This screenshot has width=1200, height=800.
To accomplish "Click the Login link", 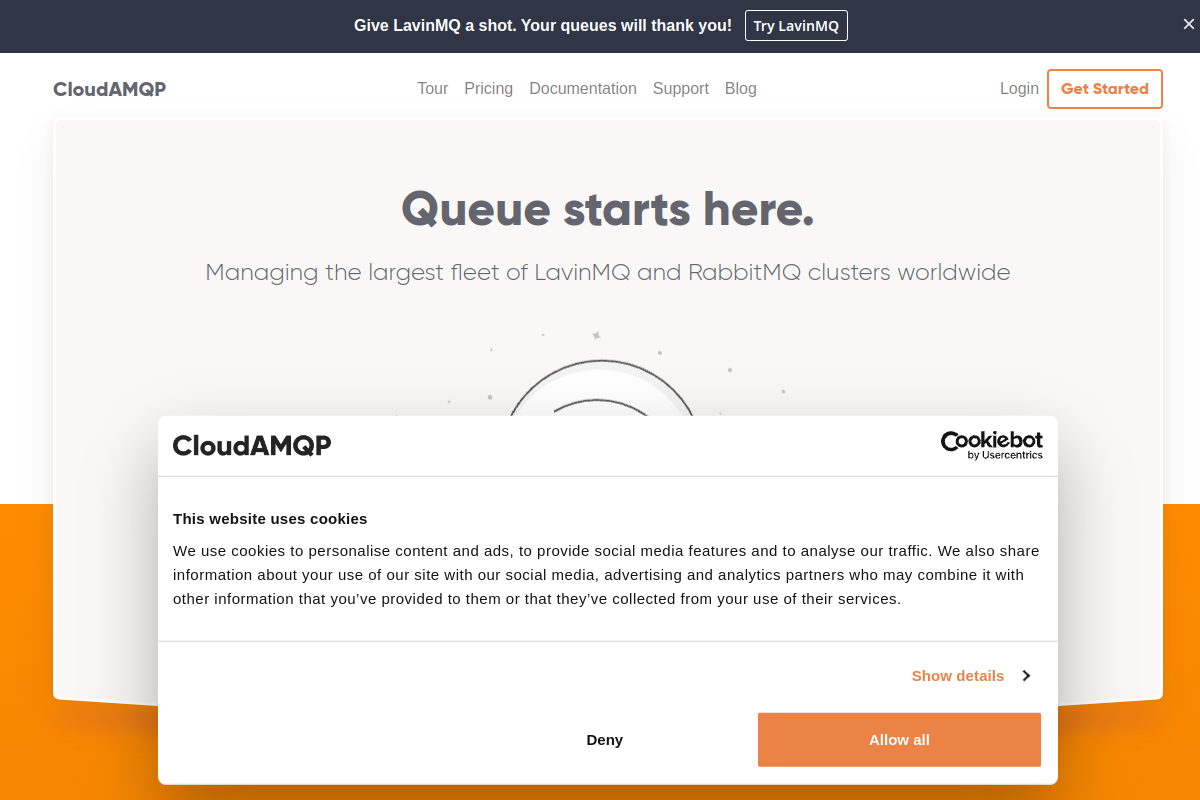I will click(1019, 89).
